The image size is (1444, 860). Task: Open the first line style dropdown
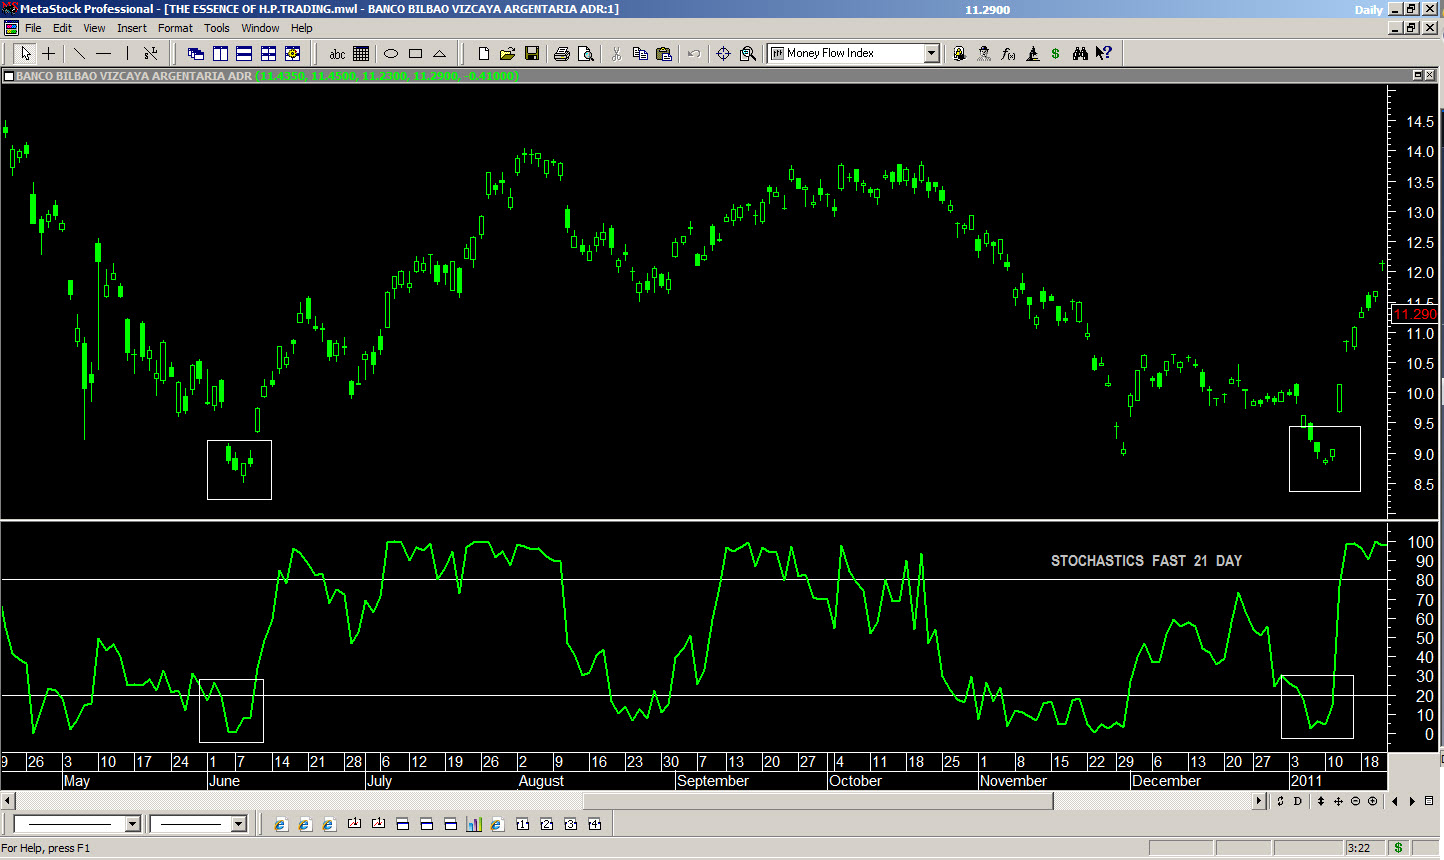[132, 824]
